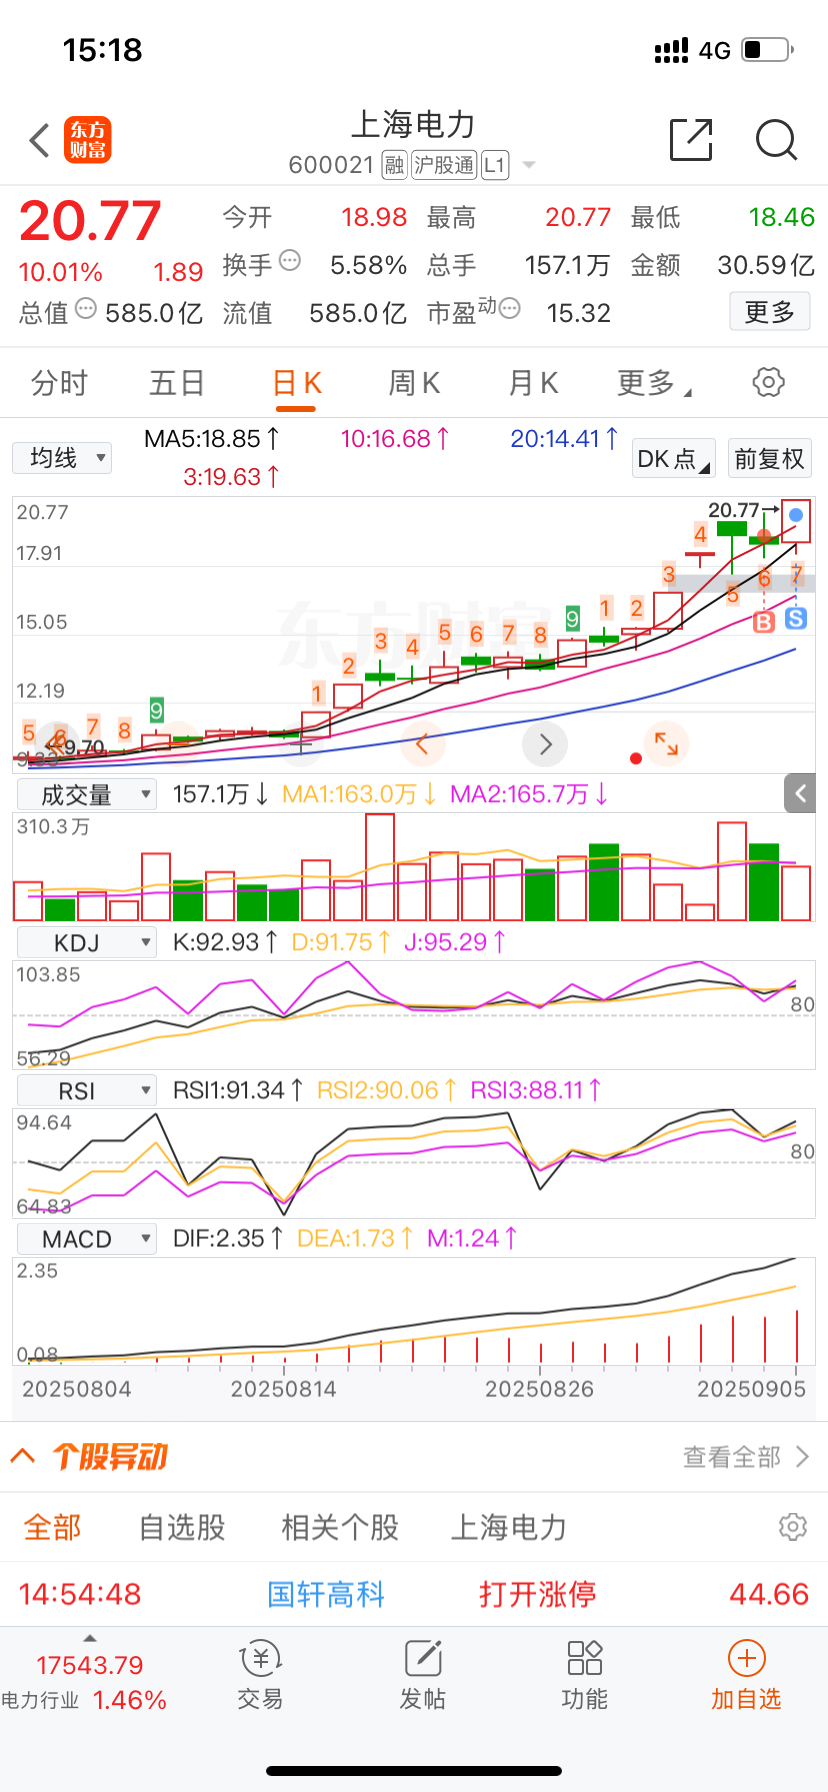Select the 相关个股 filter tab
Screen dimensions: 828x1792
340,1527
